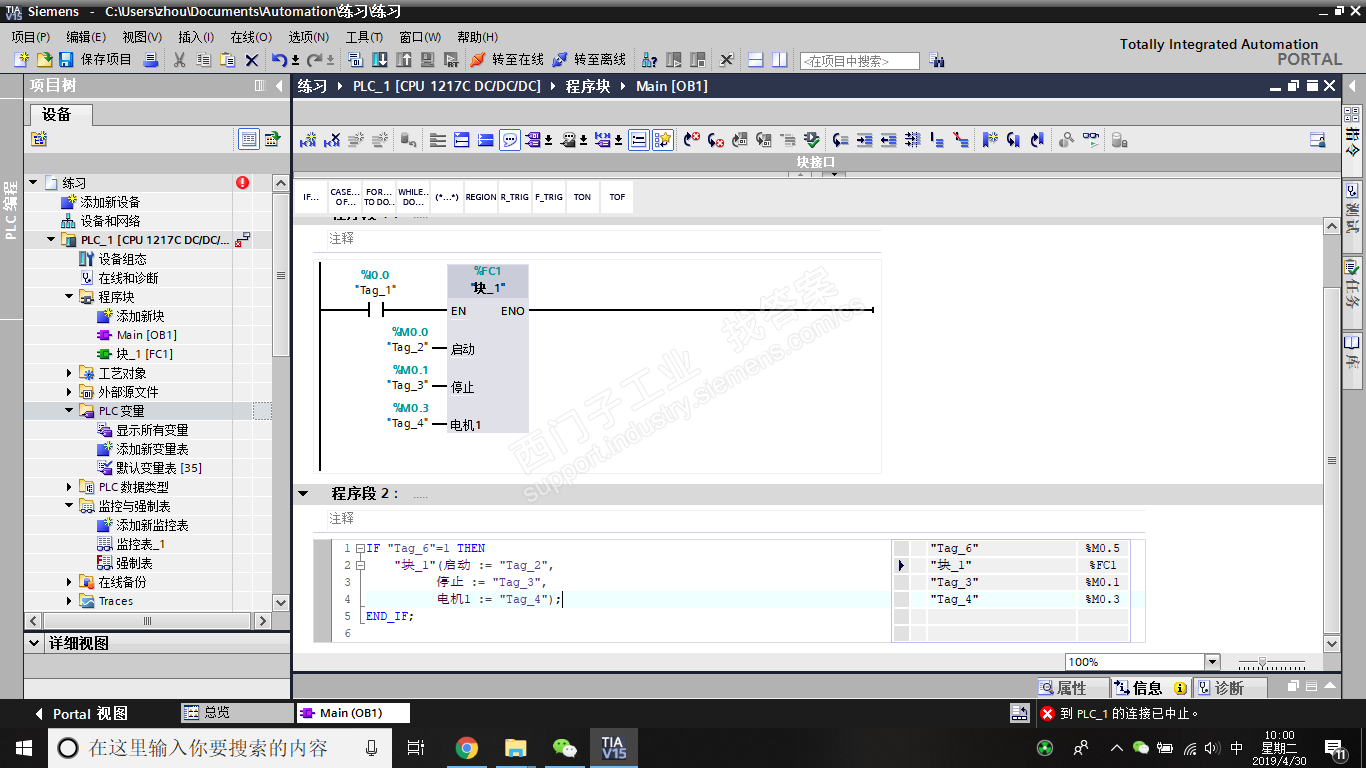Click the glasses monitoring on/off icon
This screenshot has height=768, width=1366.
(x=1090, y=140)
